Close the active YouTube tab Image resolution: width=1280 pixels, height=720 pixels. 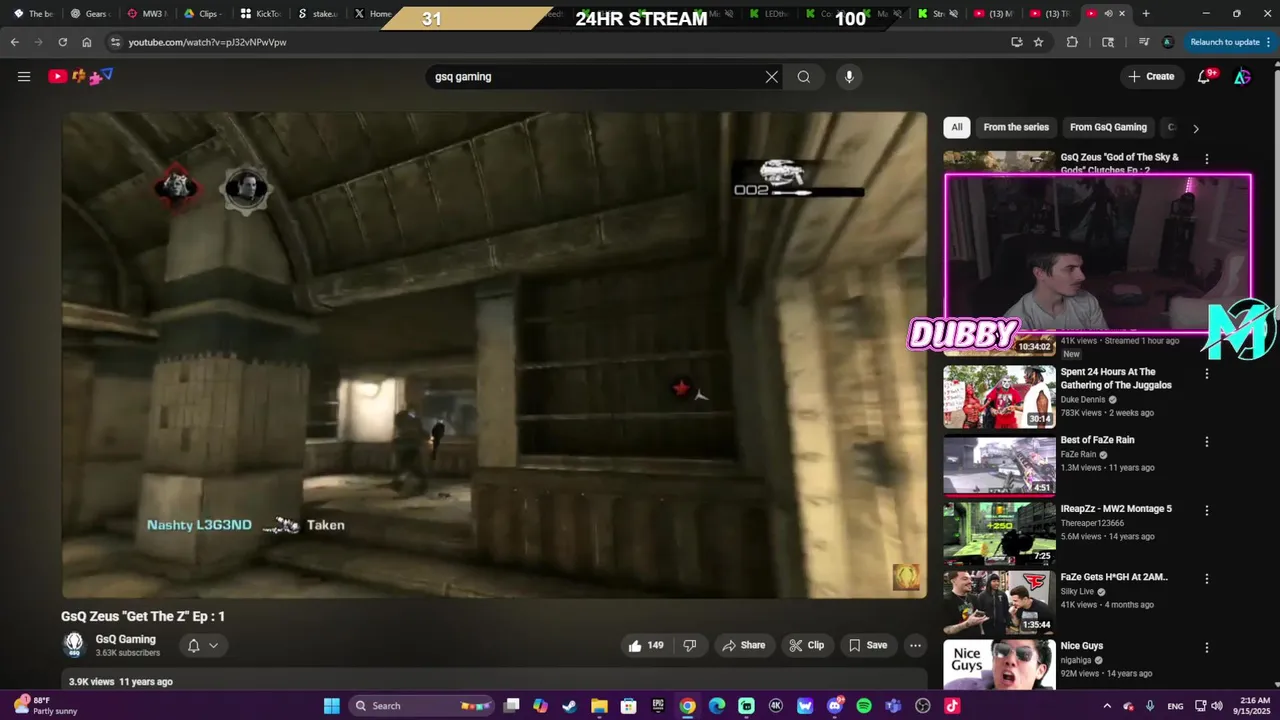(1122, 14)
